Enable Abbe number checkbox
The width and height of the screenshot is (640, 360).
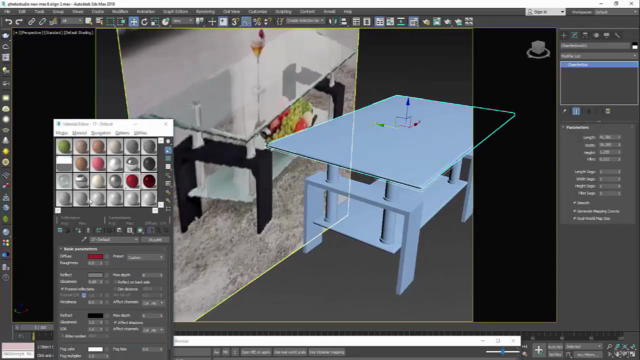pyautogui.click(x=62, y=336)
